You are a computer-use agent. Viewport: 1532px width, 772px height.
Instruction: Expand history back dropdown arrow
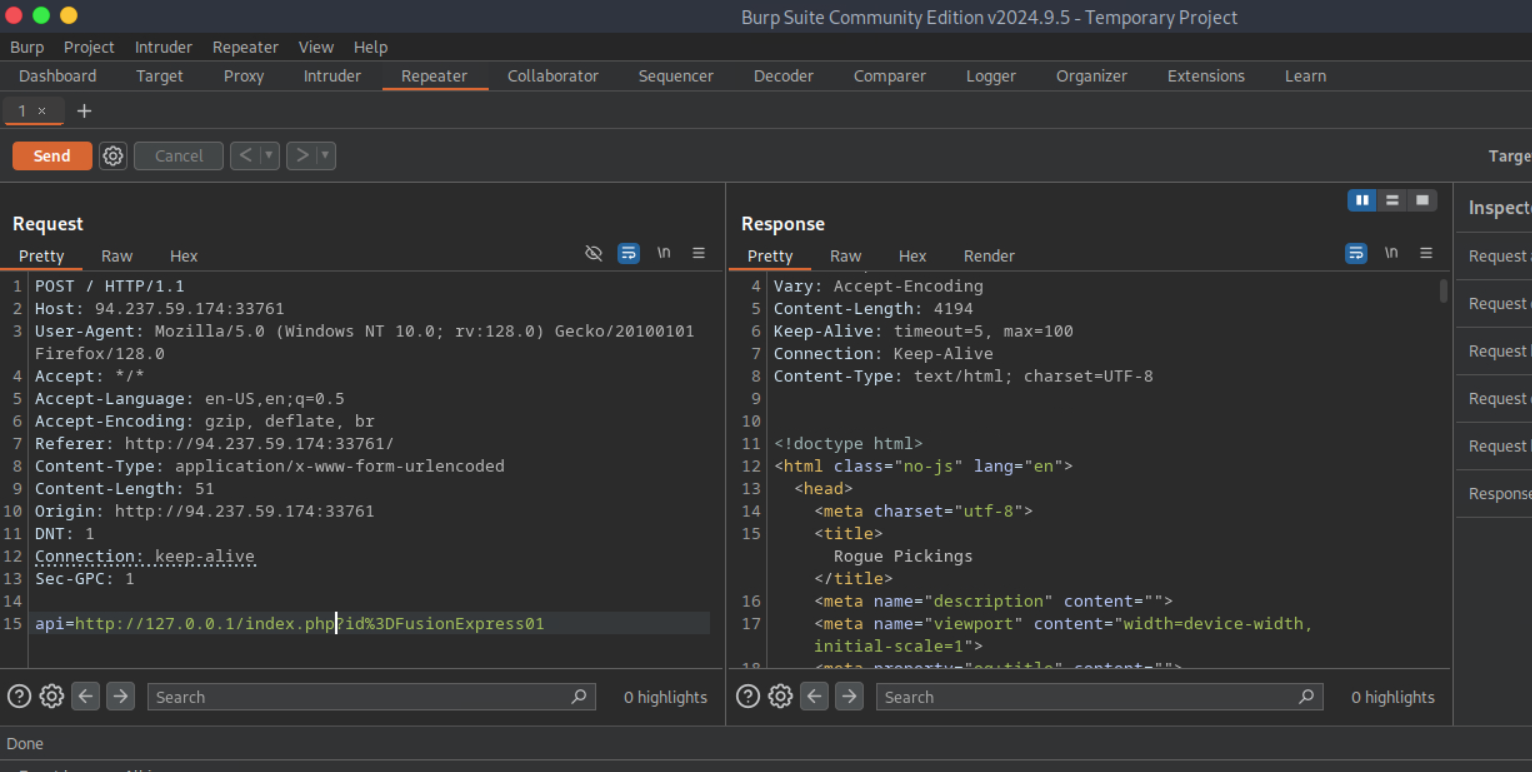[268, 156]
